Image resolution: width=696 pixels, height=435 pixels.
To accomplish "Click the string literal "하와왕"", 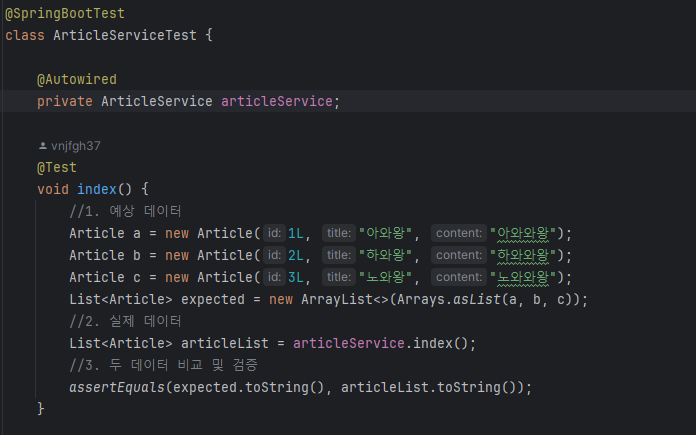I will tap(385, 255).
